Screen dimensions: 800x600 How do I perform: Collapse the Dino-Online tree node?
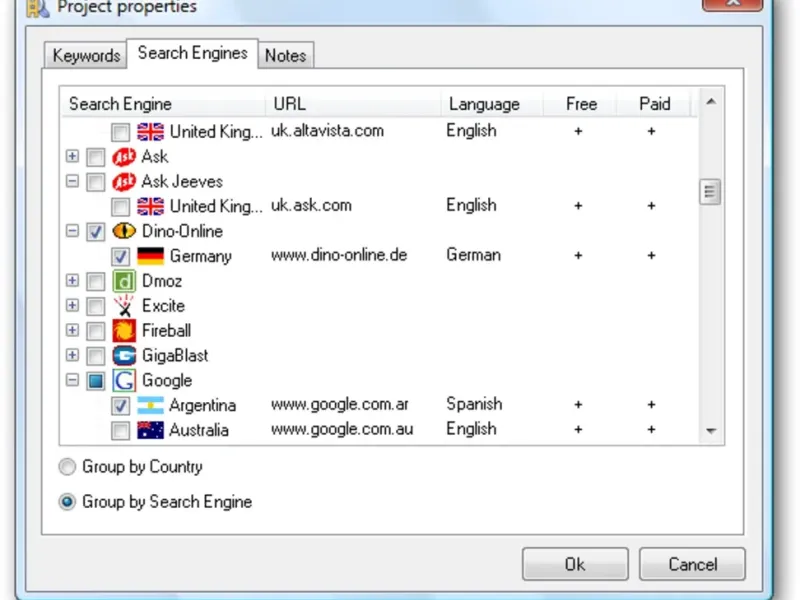coord(72,231)
